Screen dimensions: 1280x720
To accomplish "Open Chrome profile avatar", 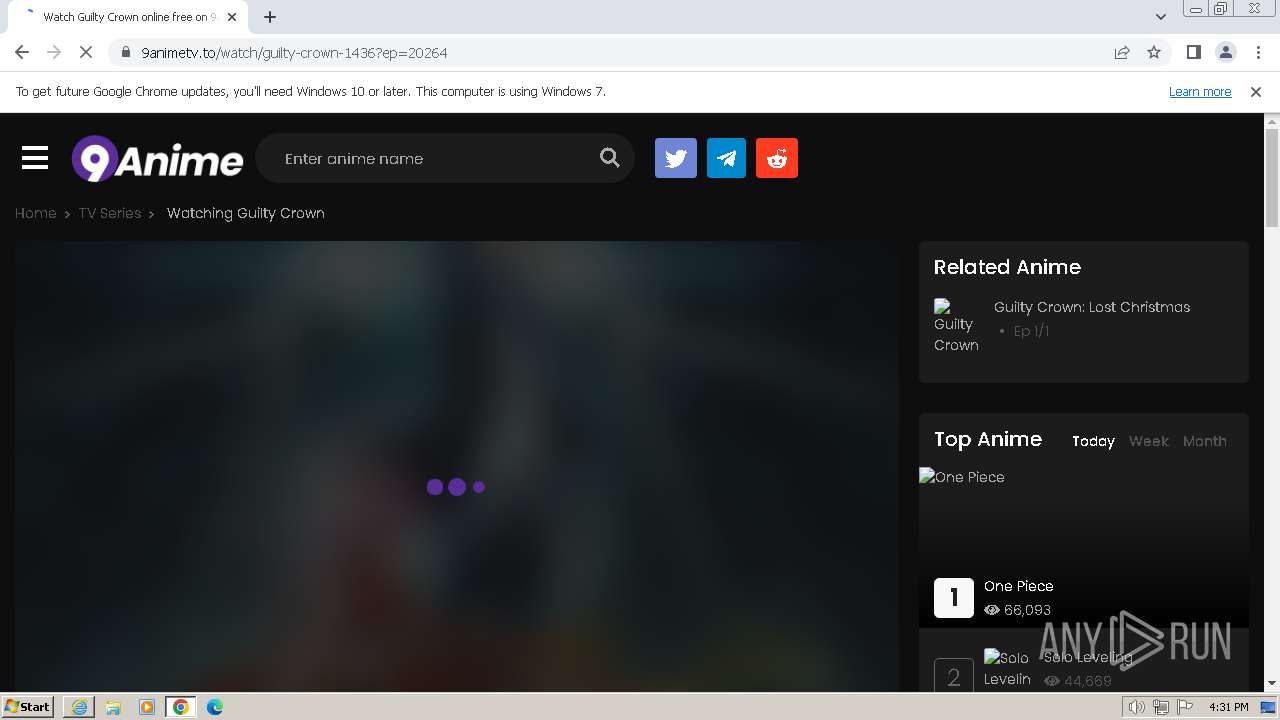I will pyautogui.click(x=1225, y=53).
